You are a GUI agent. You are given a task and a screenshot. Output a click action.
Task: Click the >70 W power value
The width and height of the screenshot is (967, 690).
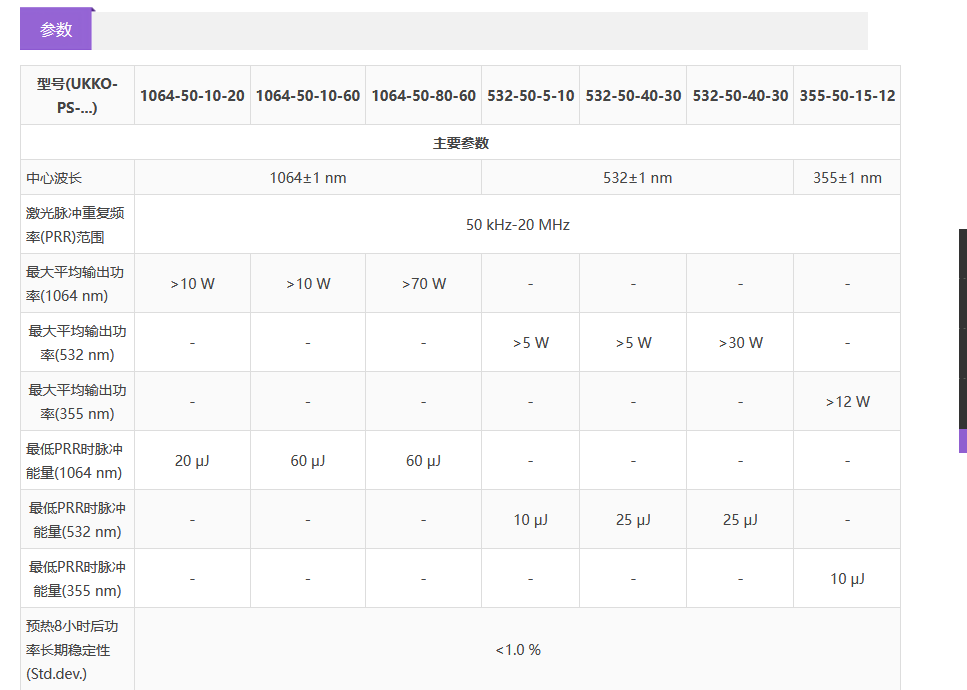424,284
